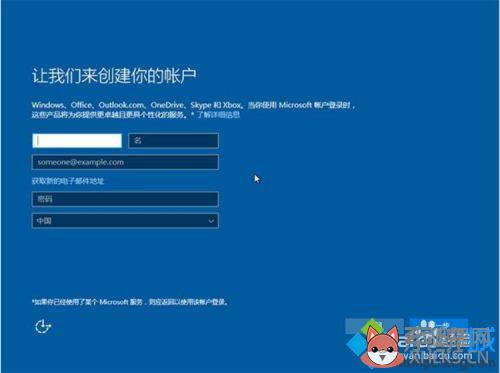The width and height of the screenshot is (500, 373).
Task: Click the given name (名) field
Action: click(173, 141)
